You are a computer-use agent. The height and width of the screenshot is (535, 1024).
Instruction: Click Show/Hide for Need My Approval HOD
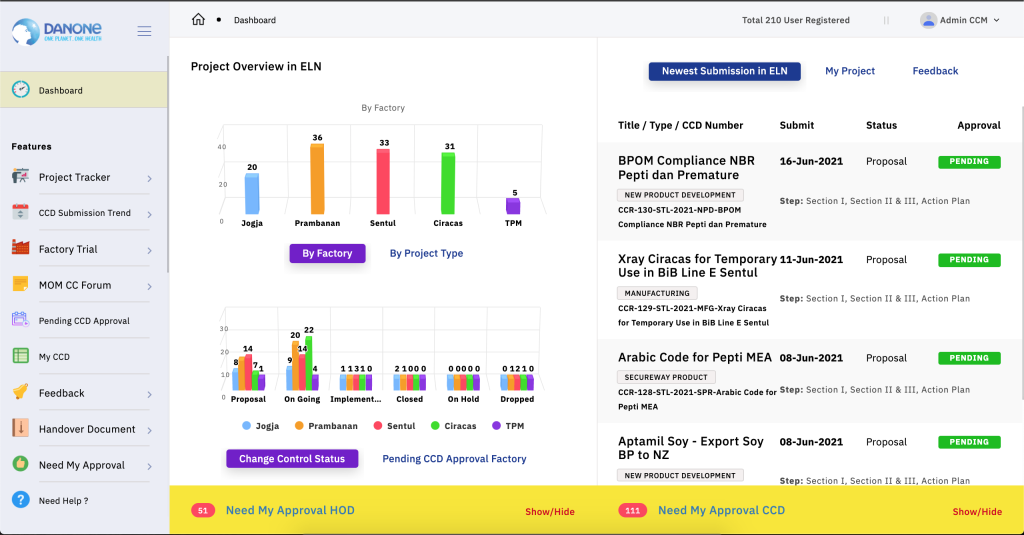pos(550,511)
